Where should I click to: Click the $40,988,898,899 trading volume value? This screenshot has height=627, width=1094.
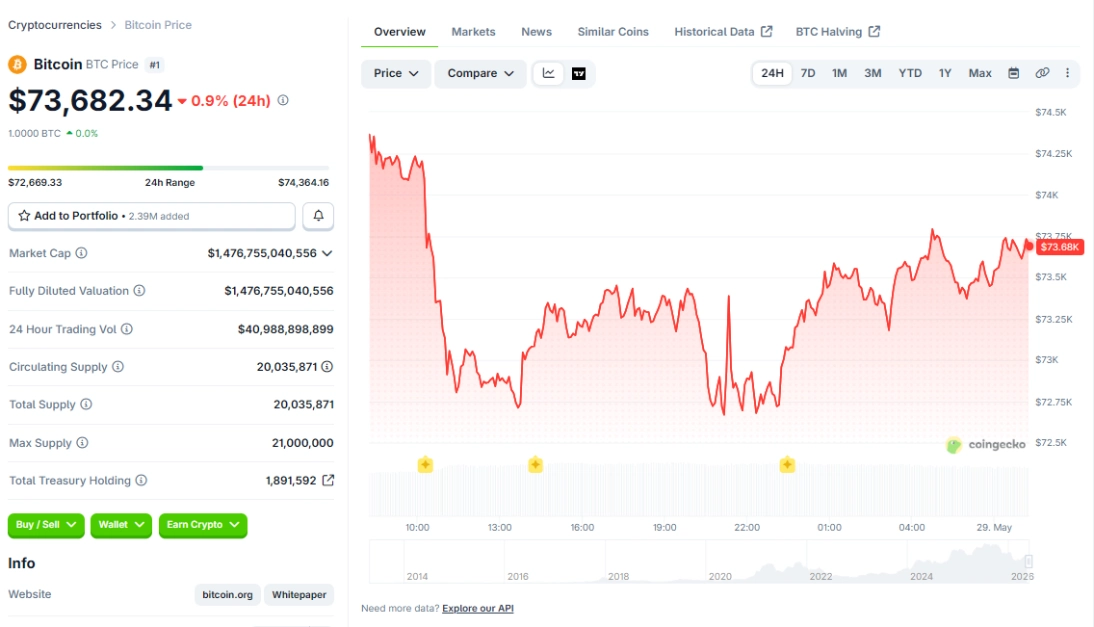285,328
